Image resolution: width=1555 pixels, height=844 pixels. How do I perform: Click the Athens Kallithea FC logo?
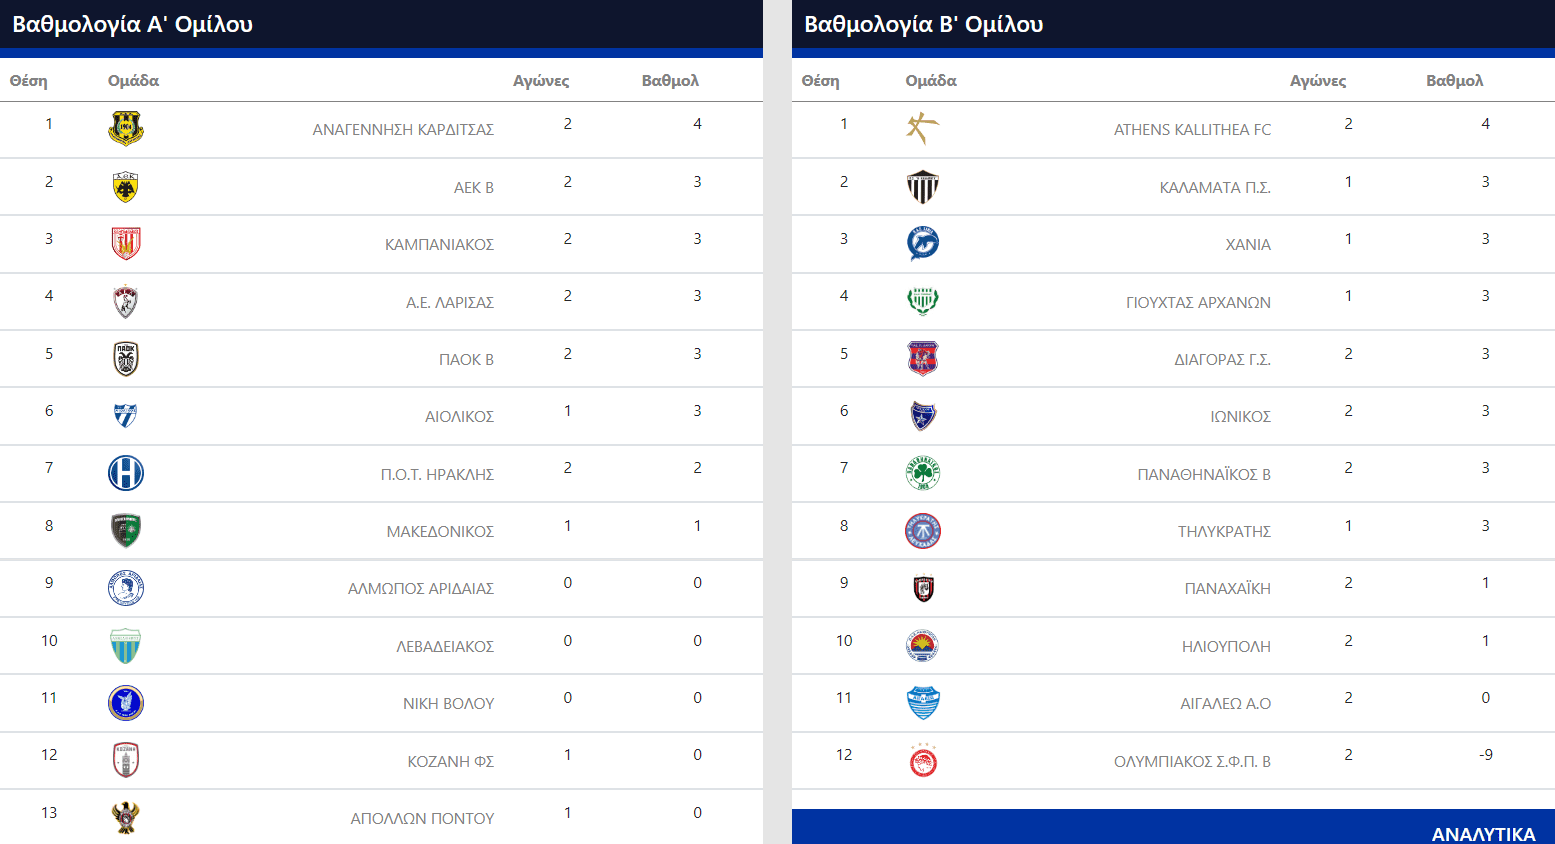point(922,129)
